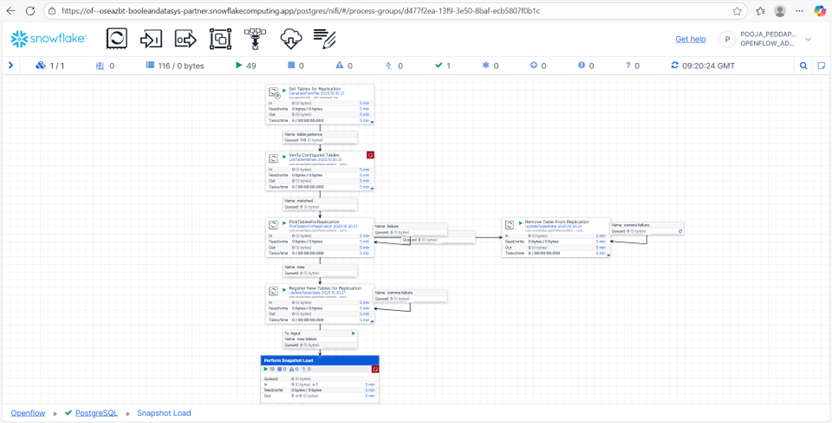Expand the left navigation panel chevron
Image resolution: width=832 pixels, height=423 pixels.
(10, 65)
